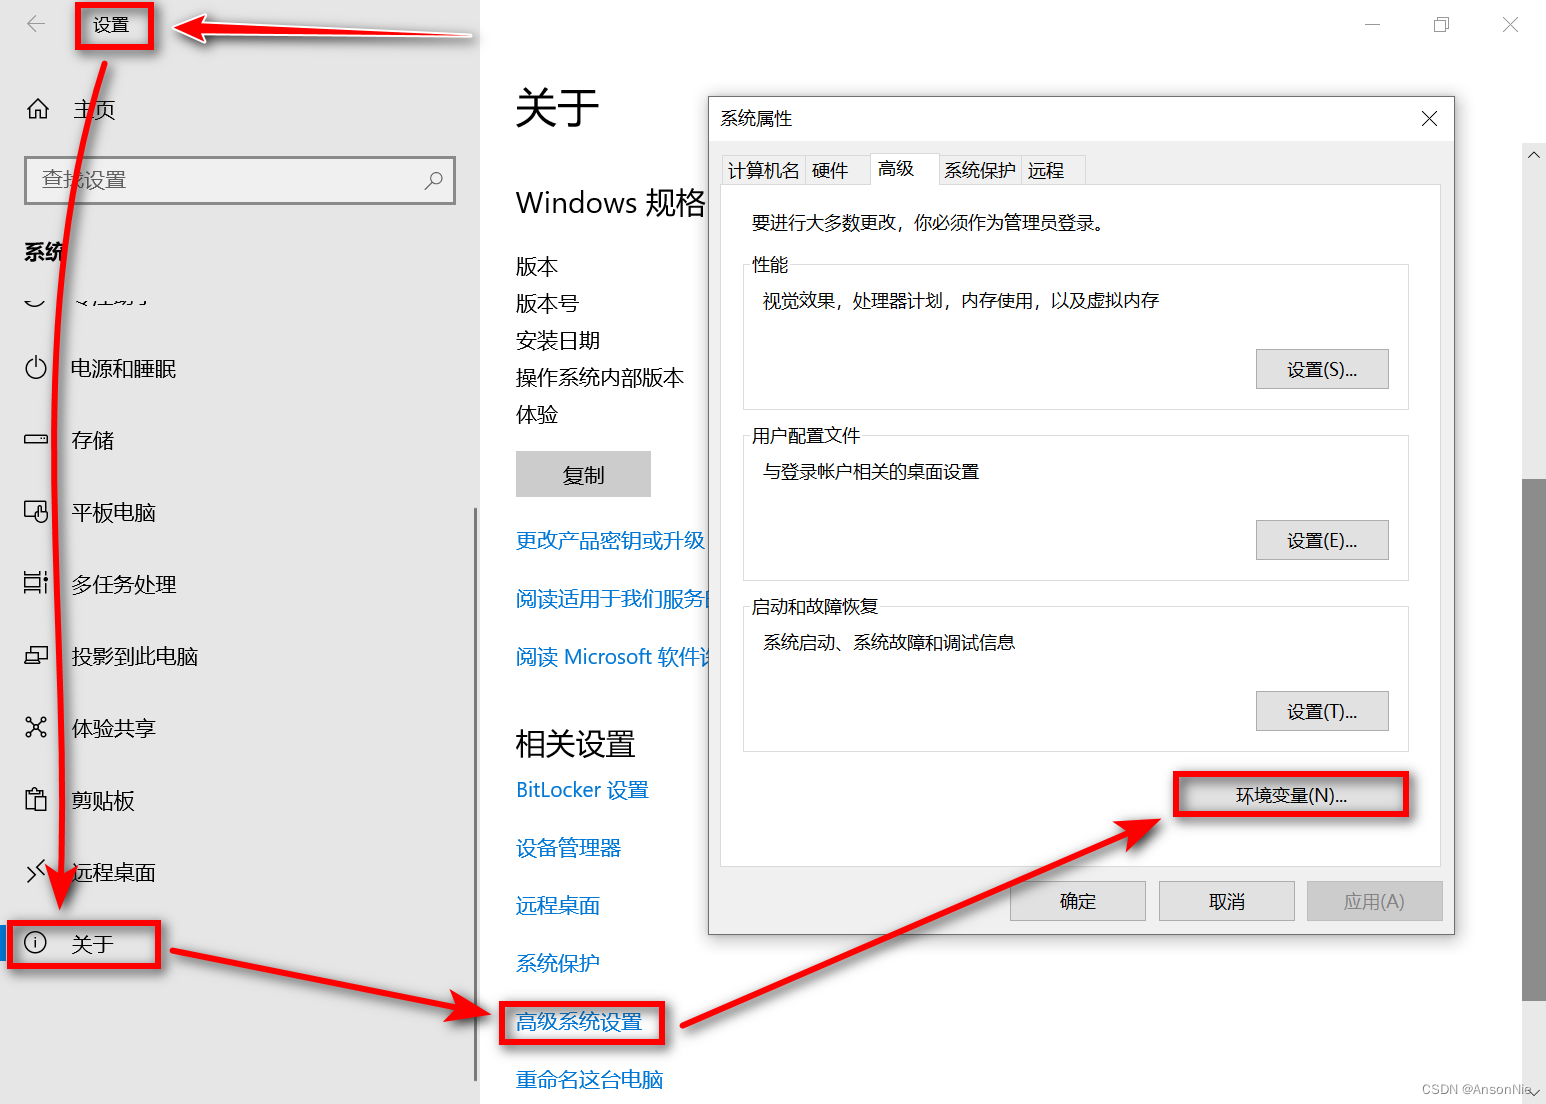Click the 复制 button under Windows specs
Image resolution: width=1546 pixels, height=1104 pixels.
[583, 474]
